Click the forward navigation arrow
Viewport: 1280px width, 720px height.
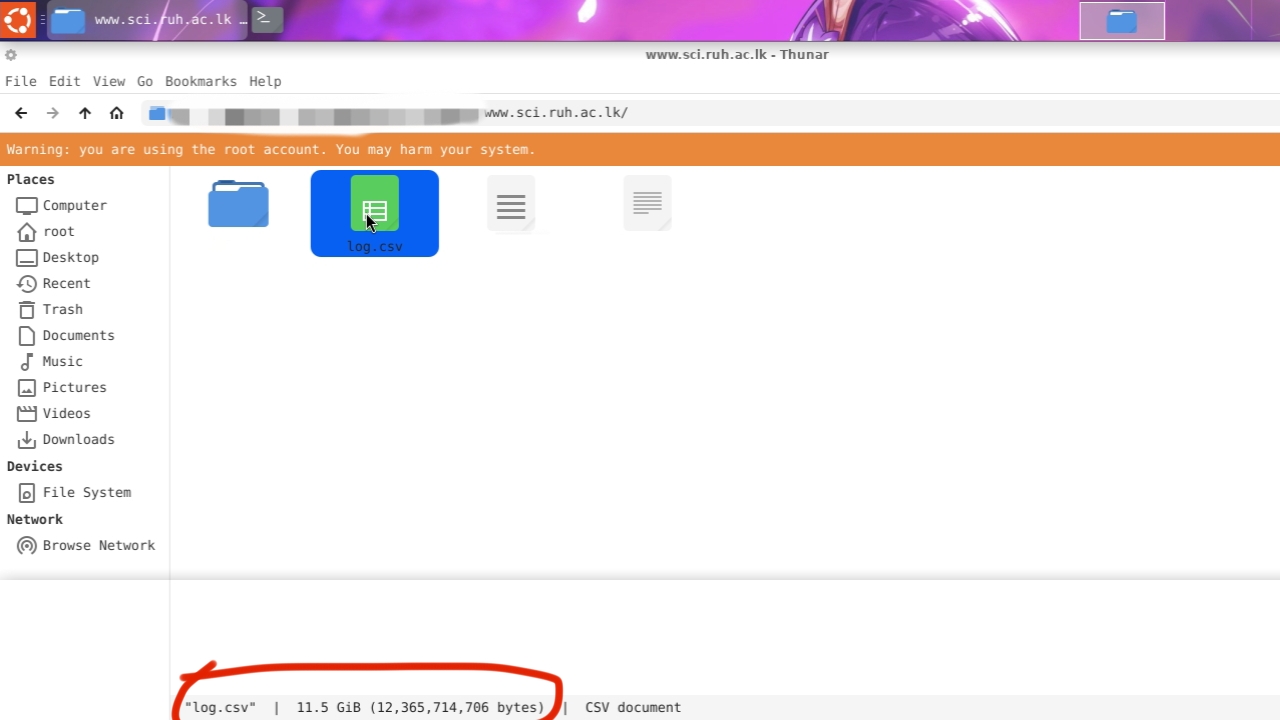point(53,113)
